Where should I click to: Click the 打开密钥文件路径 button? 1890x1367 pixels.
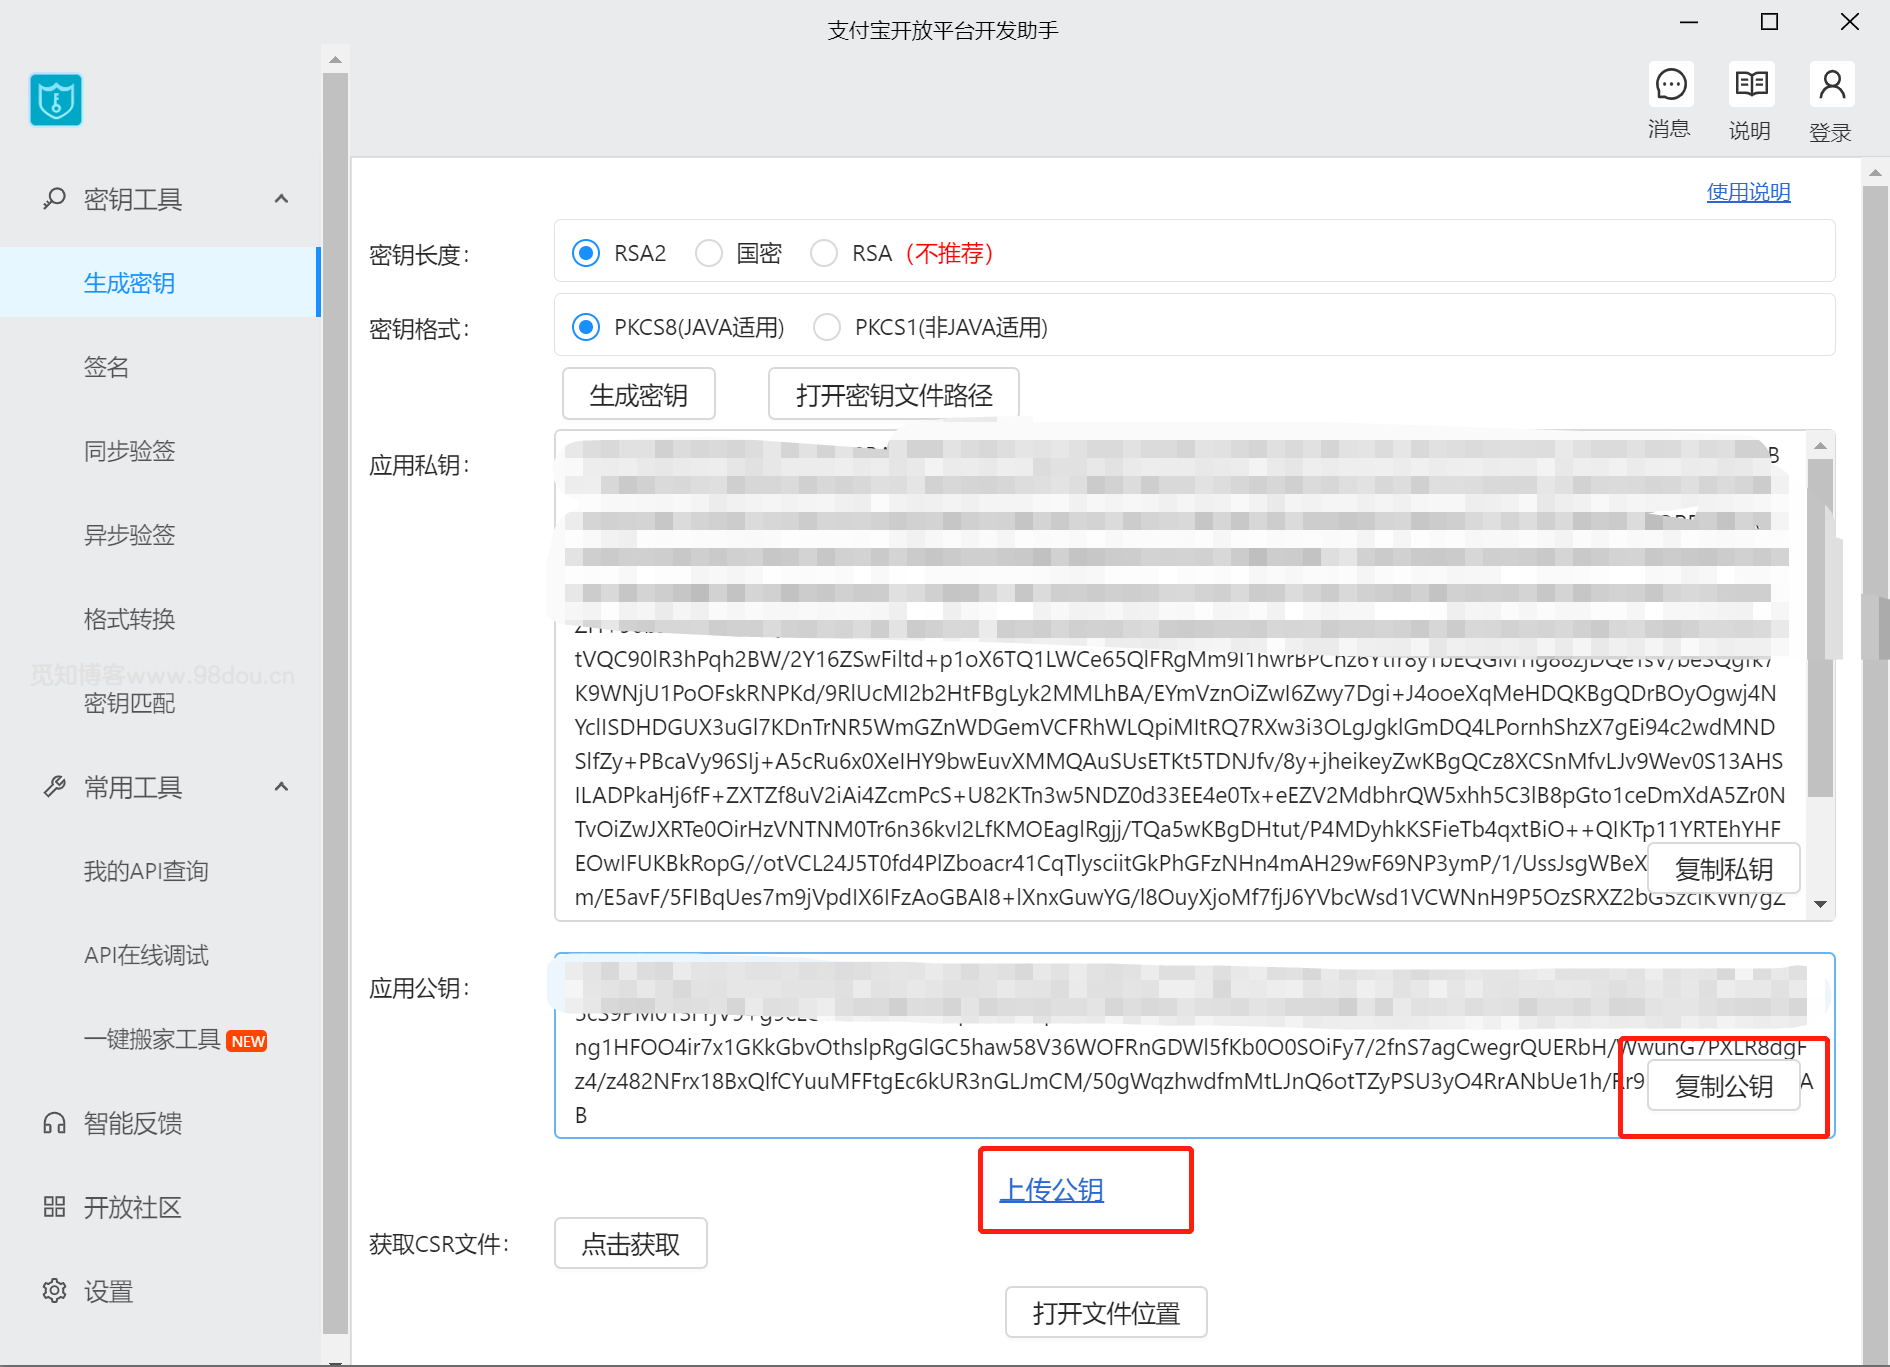[894, 394]
